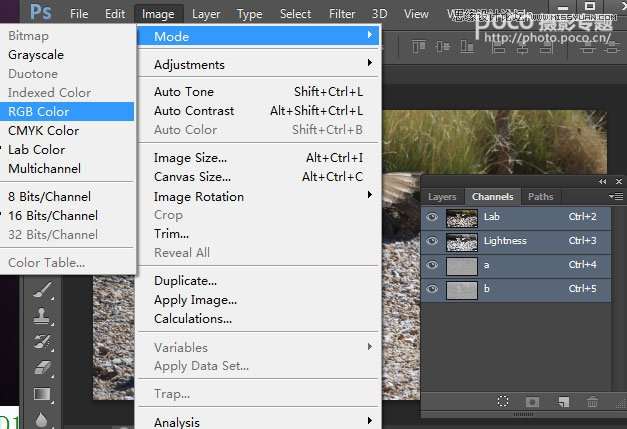627x429 pixels.
Task: Collapse Channels panel with double-arrow icon
Action: tap(603, 182)
